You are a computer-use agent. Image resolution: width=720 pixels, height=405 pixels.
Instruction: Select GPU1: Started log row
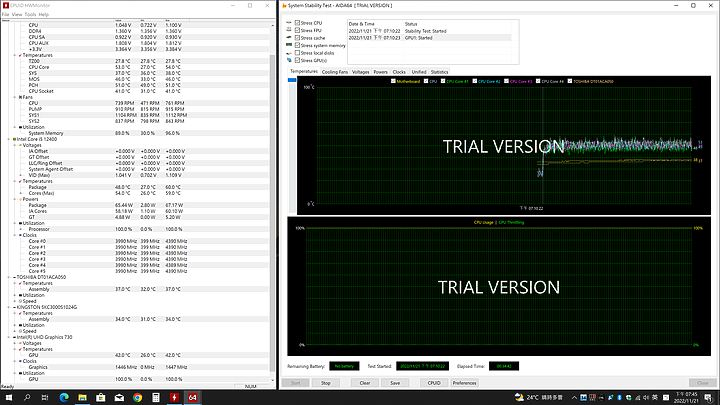click(429, 38)
